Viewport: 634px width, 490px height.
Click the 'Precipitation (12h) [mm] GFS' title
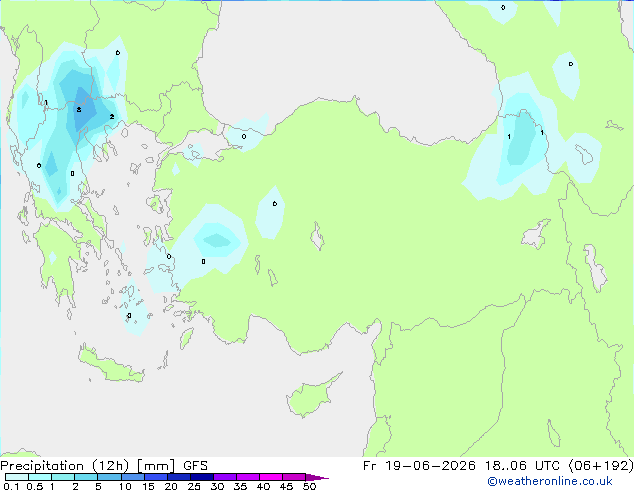click(x=104, y=466)
